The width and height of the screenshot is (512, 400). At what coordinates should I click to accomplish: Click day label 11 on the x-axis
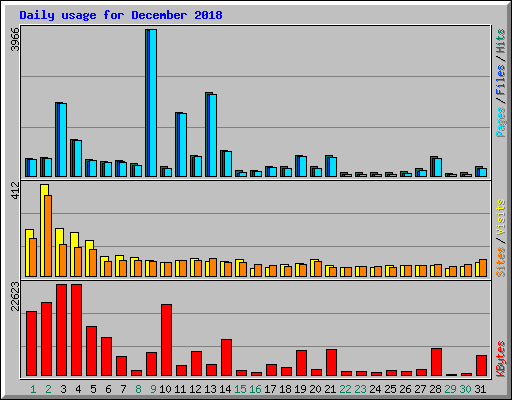pyautogui.click(x=180, y=389)
